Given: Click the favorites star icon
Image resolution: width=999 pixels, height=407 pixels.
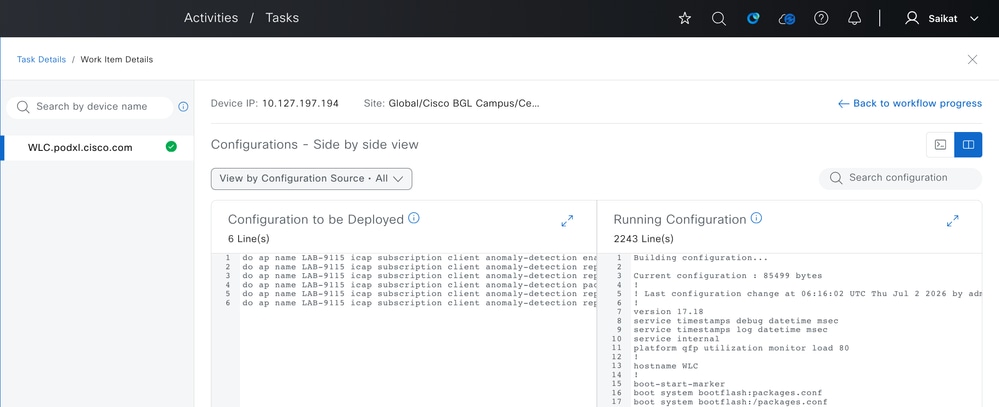Looking at the screenshot, I should [685, 18].
